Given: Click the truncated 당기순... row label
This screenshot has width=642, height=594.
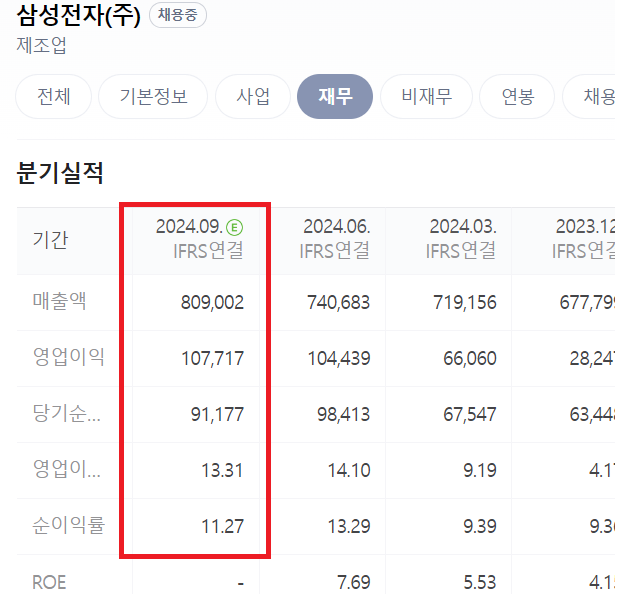Looking at the screenshot, I should tap(66, 413).
